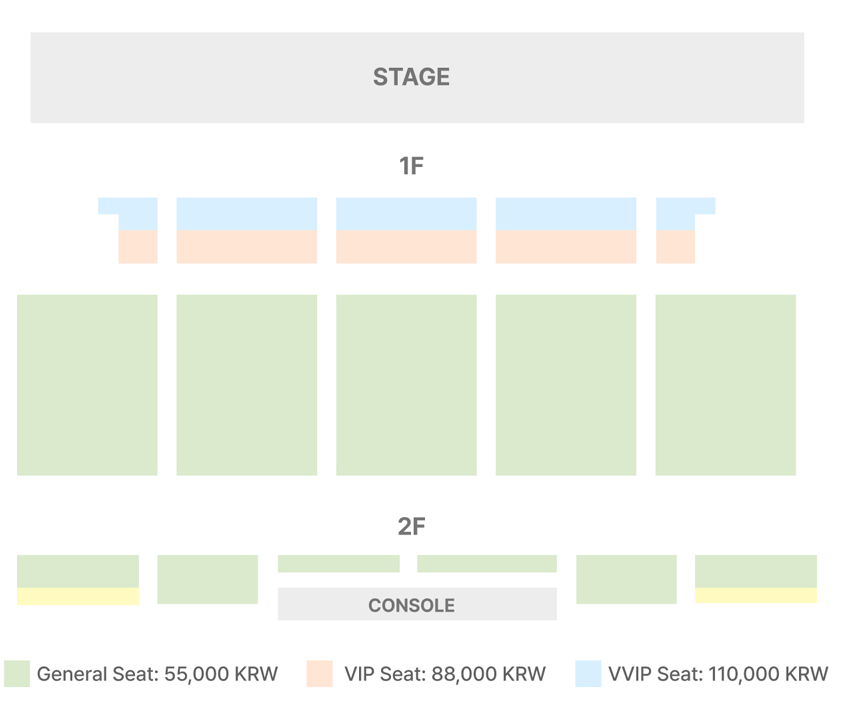Choose the center VIP peach block

click(x=406, y=247)
